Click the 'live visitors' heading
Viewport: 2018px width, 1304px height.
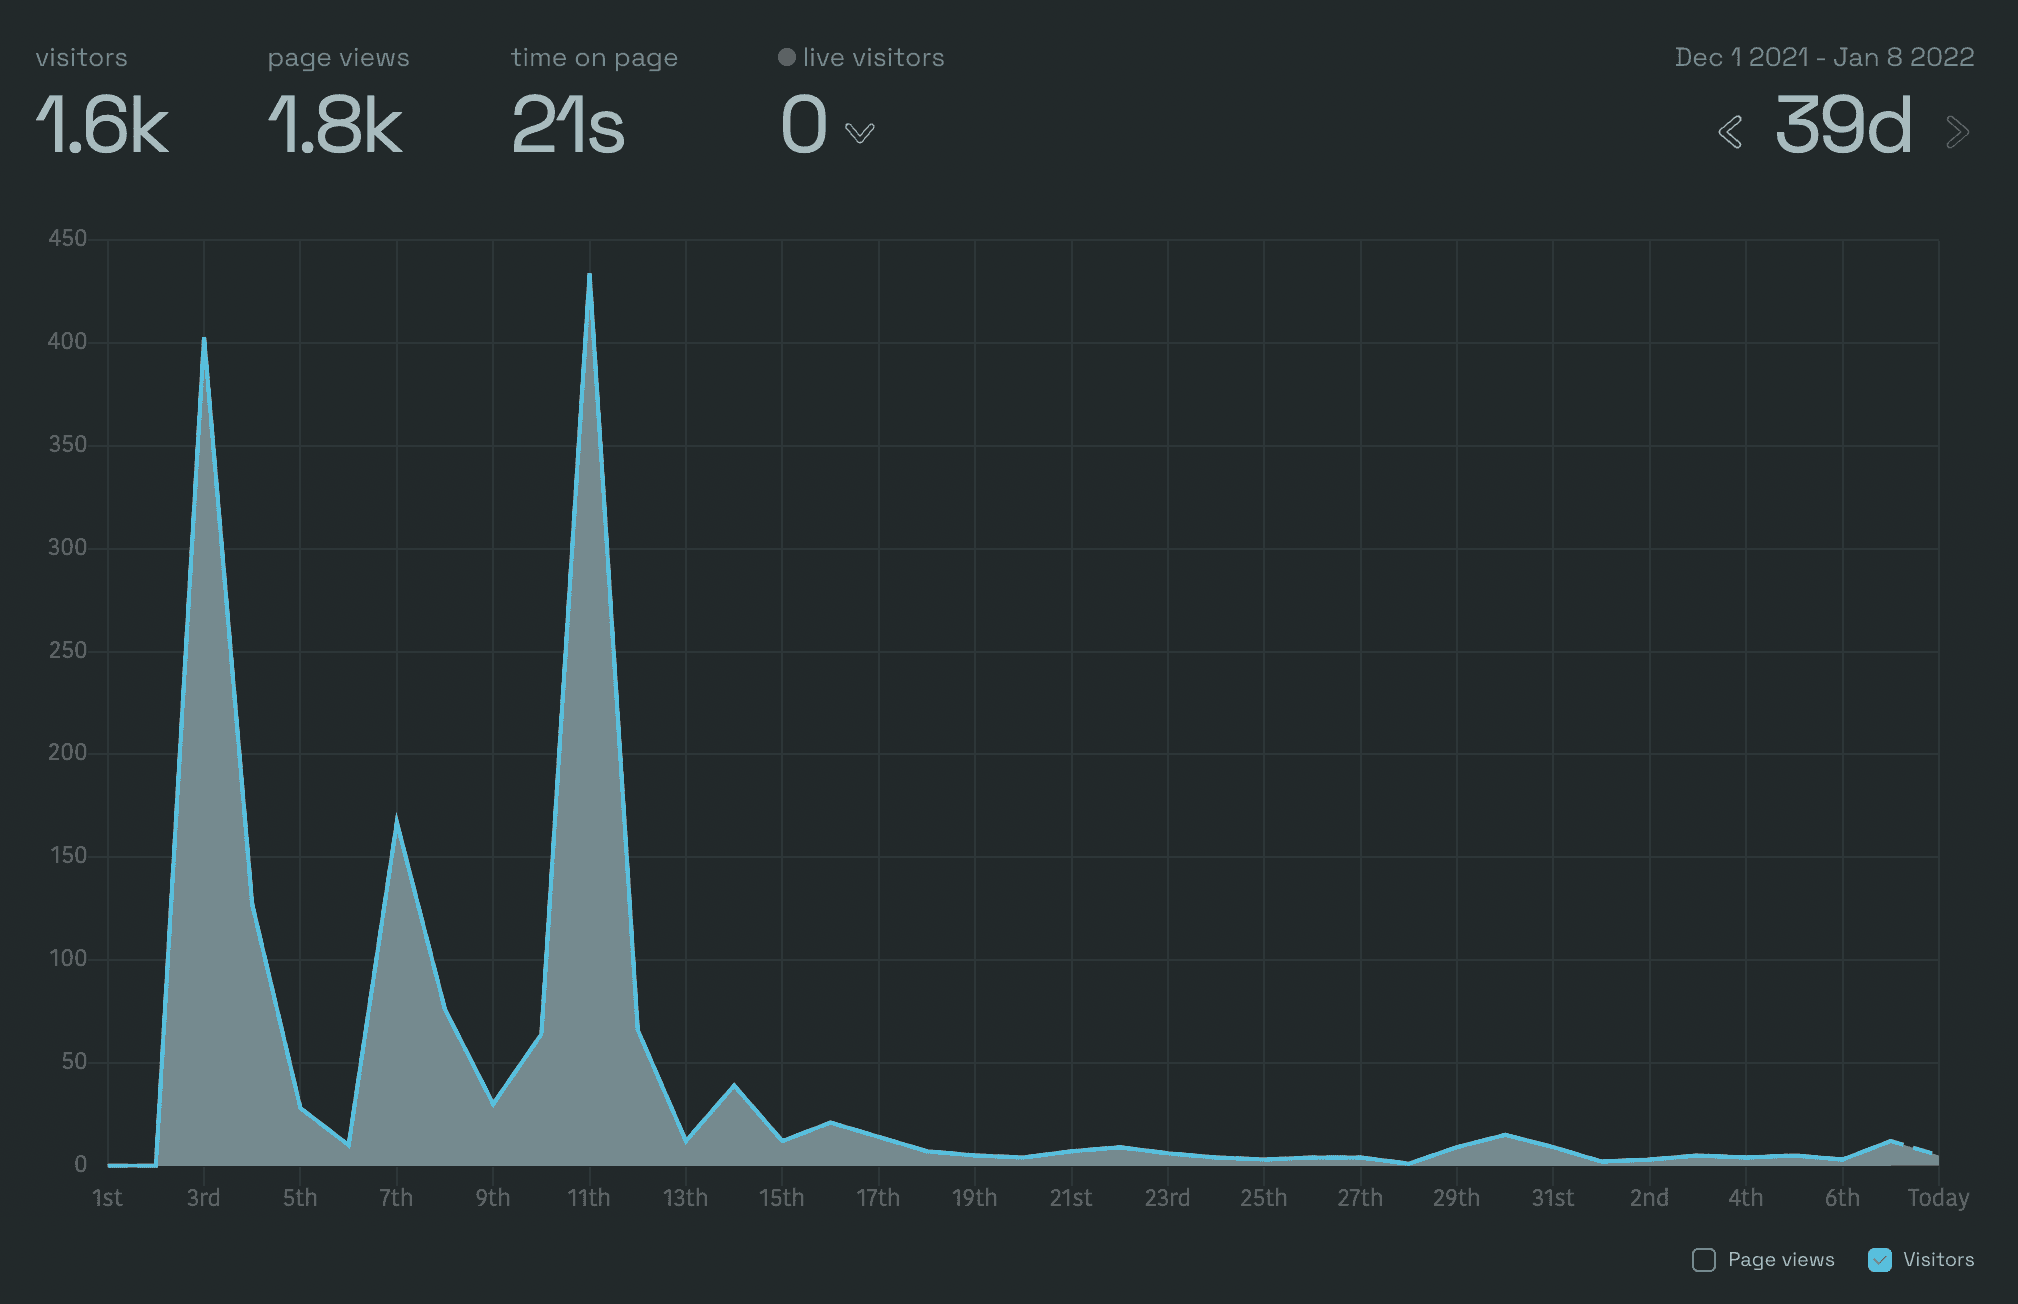(873, 58)
